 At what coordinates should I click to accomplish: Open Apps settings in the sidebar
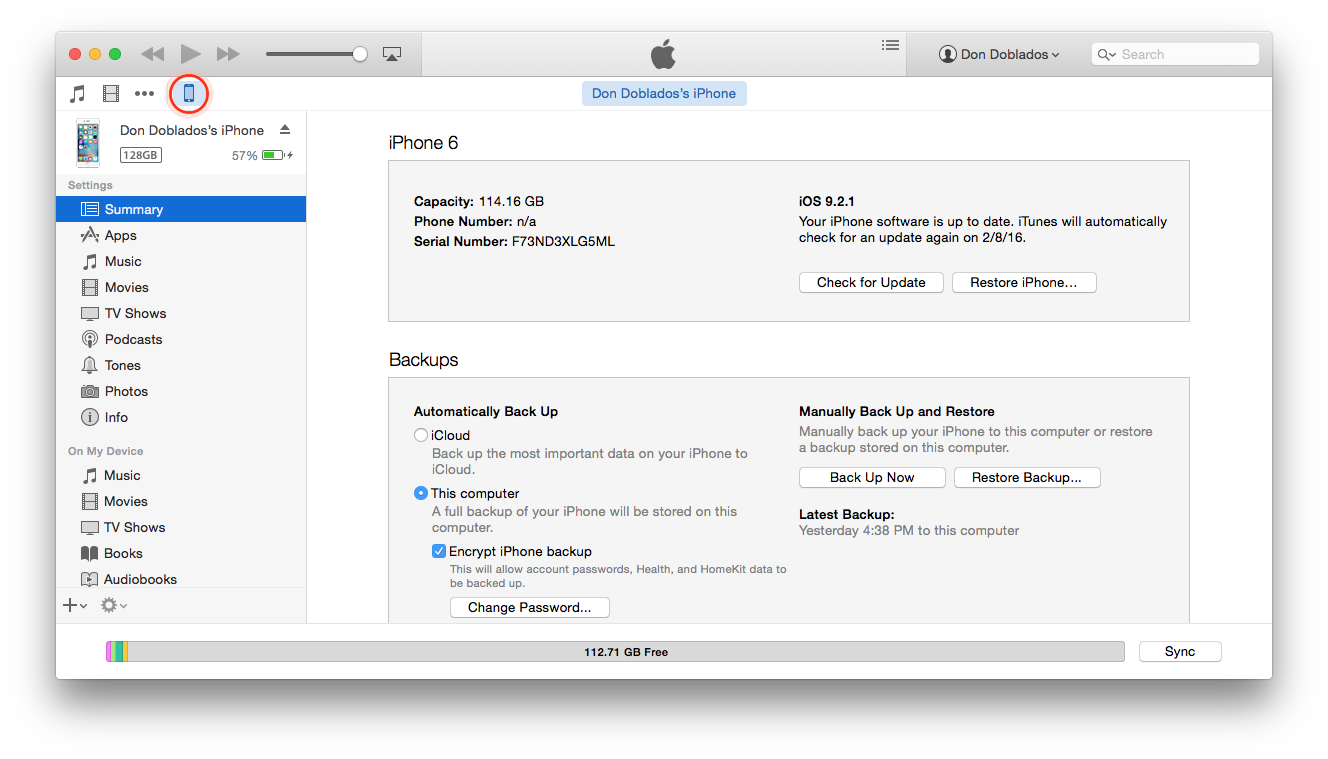181,235
